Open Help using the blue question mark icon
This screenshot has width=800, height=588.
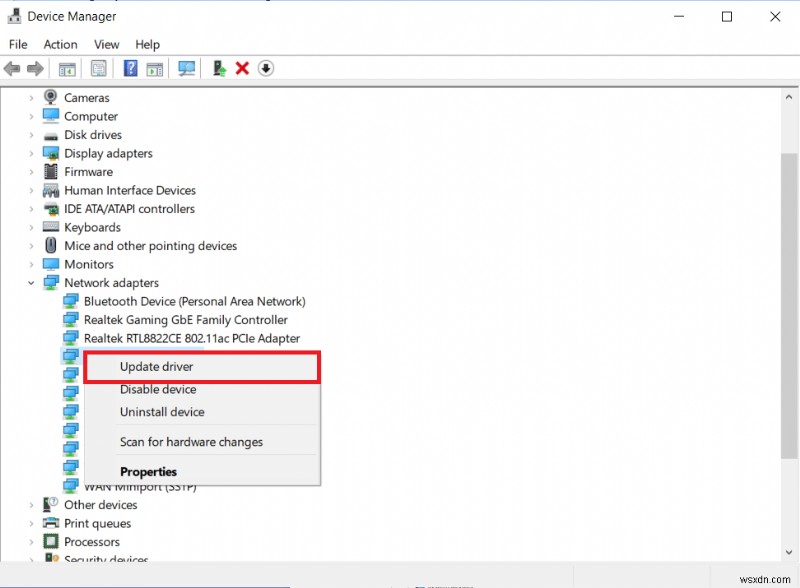tap(131, 68)
